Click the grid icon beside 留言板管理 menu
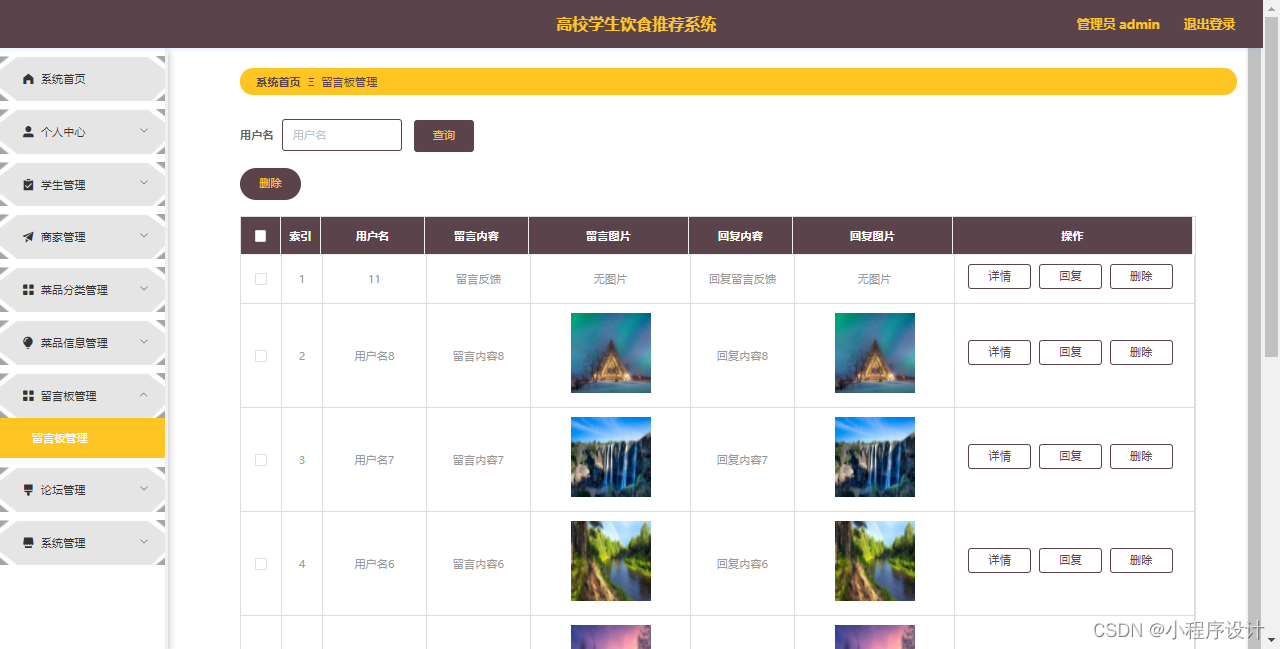This screenshot has width=1280, height=649. [x=28, y=396]
